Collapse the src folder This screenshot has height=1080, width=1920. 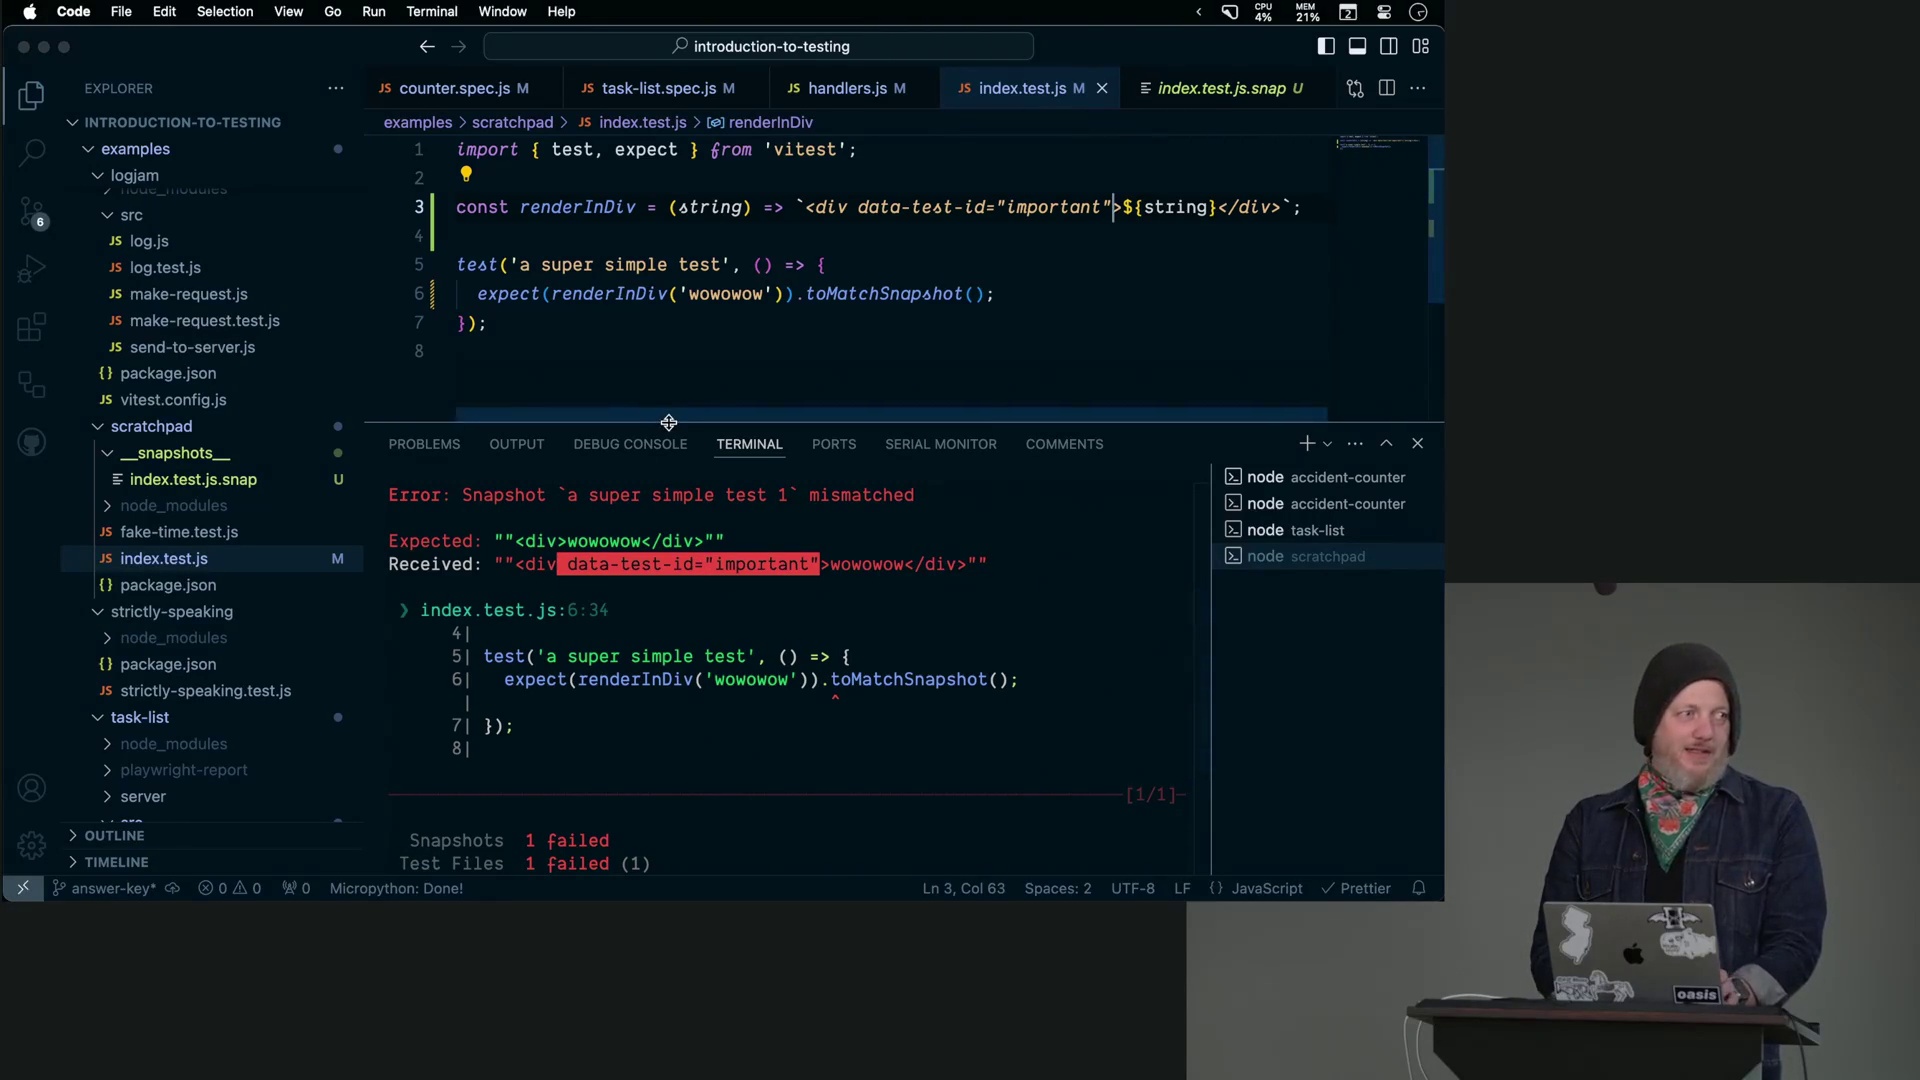(x=131, y=215)
